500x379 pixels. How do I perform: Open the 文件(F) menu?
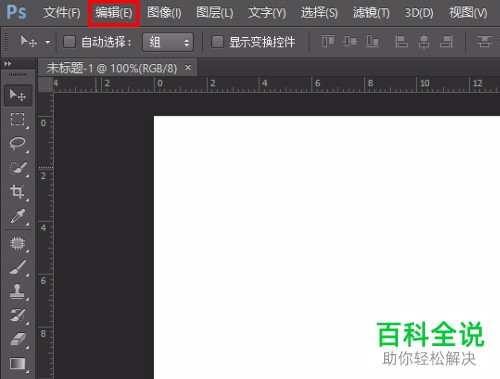[x=62, y=13]
